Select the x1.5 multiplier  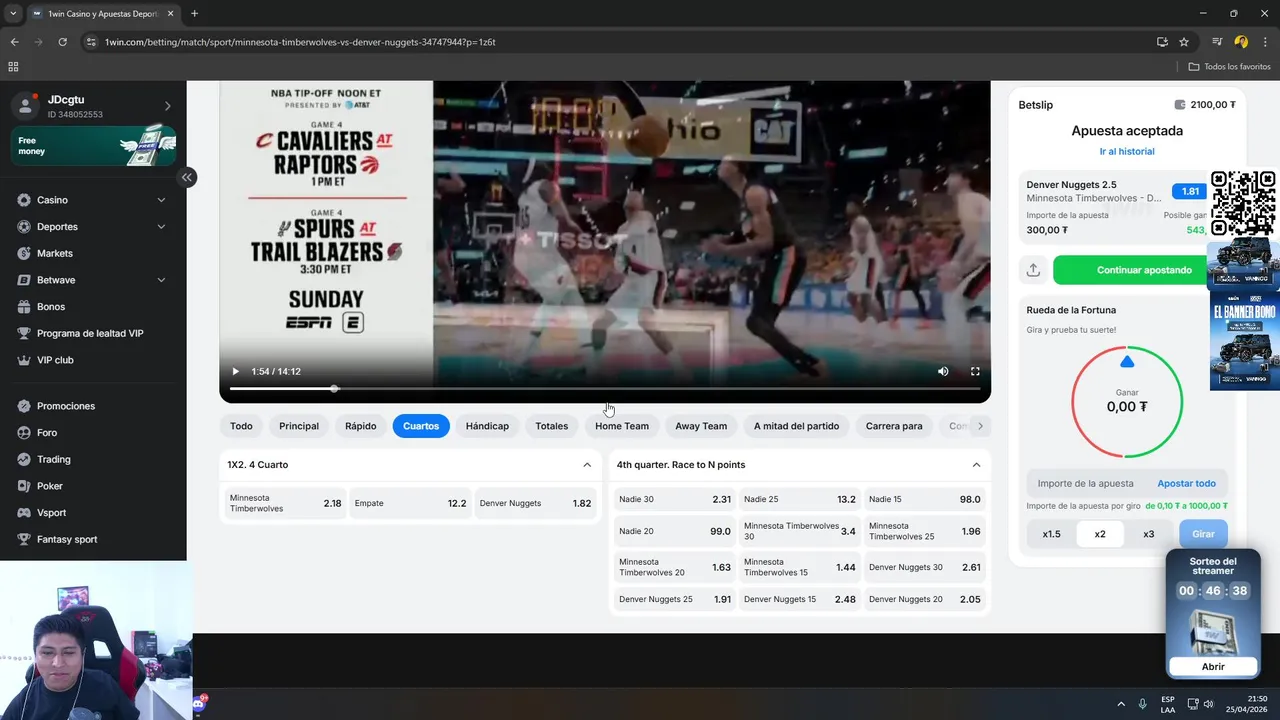(x=1051, y=534)
